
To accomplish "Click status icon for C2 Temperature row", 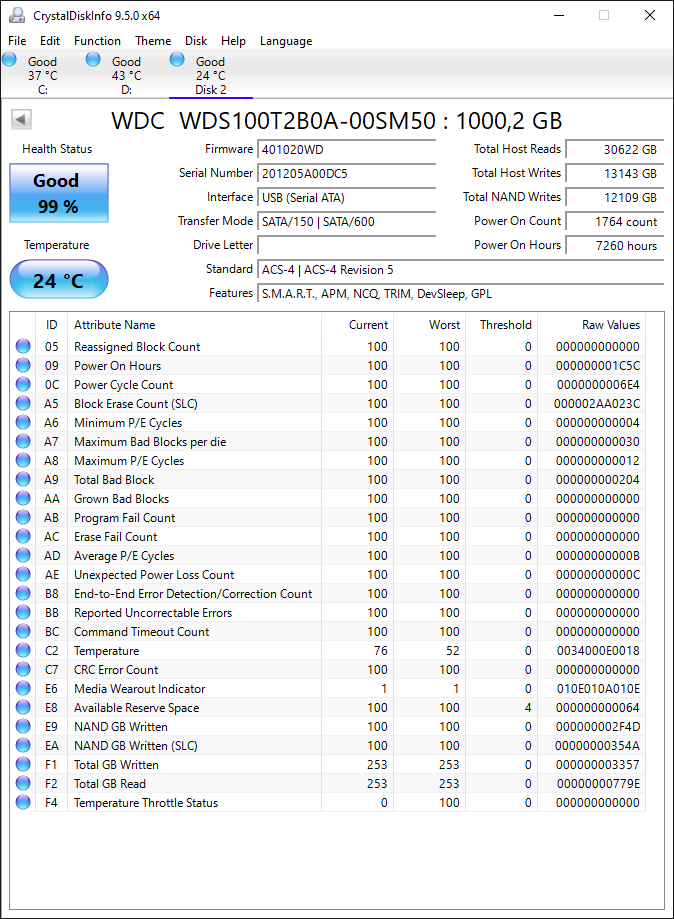I will pyautogui.click(x=23, y=650).
